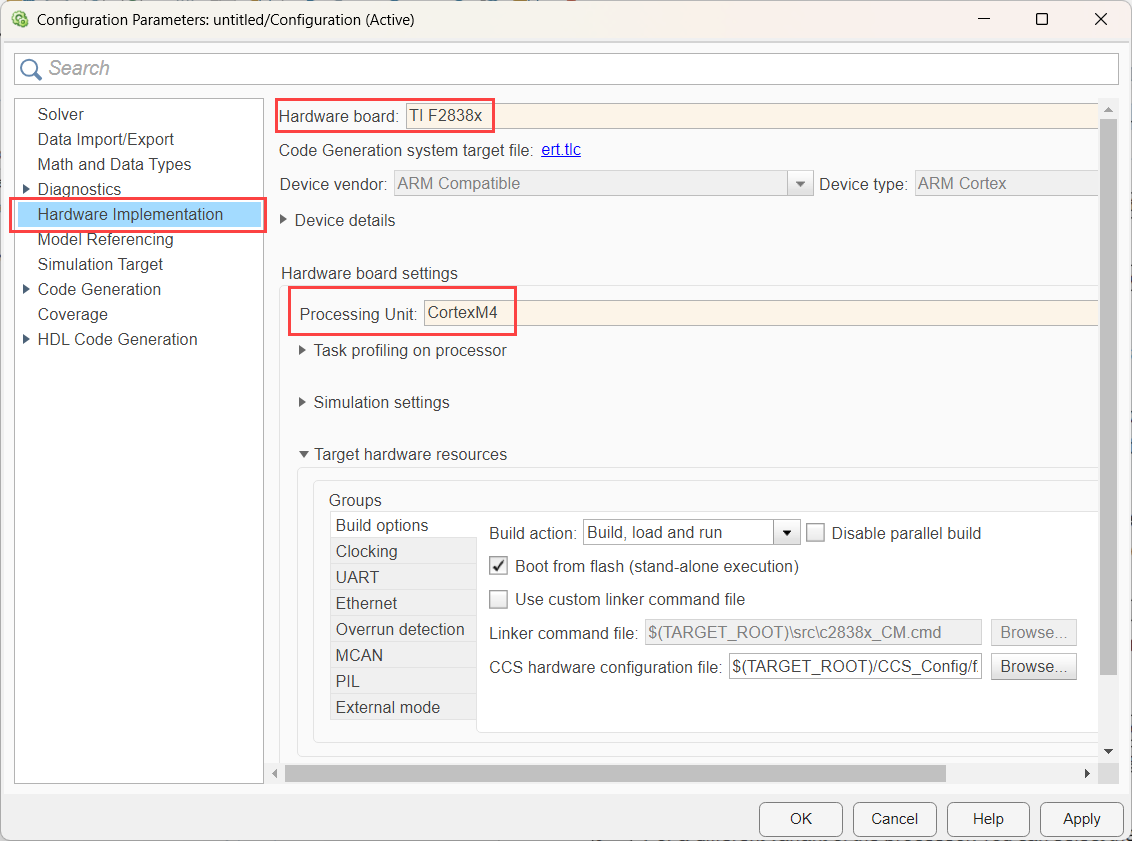Switch to the Clocking group
The height and width of the screenshot is (841, 1132).
pyautogui.click(x=366, y=551)
